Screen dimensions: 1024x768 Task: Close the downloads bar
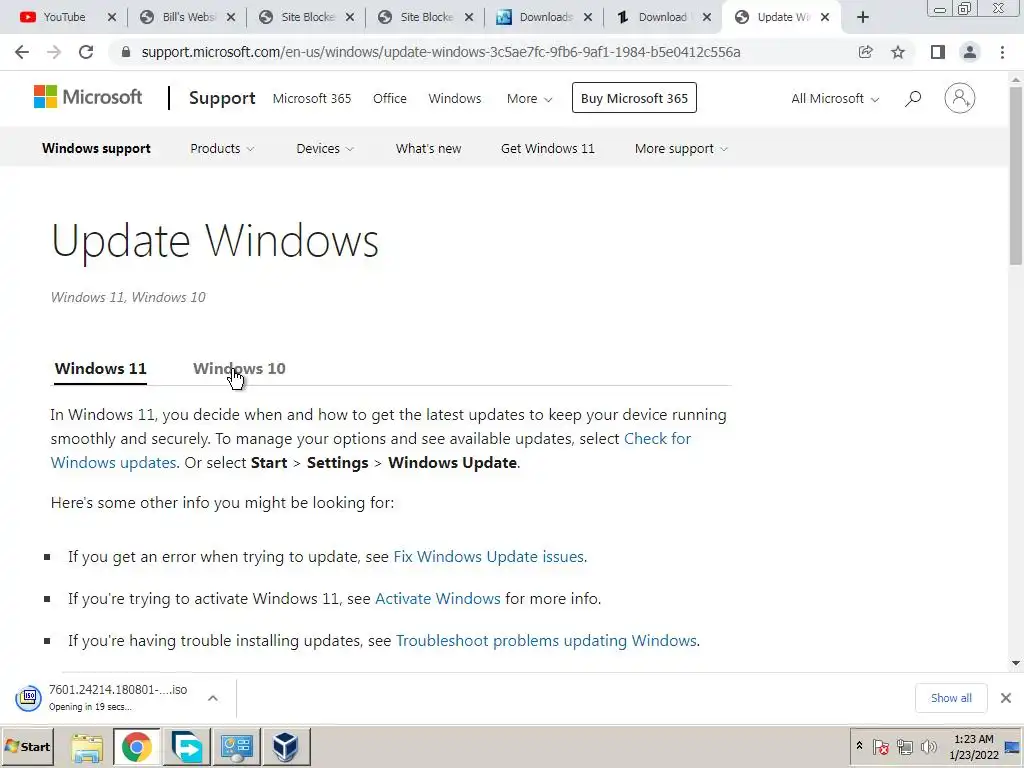pyautogui.click(x=1006, y=698)
